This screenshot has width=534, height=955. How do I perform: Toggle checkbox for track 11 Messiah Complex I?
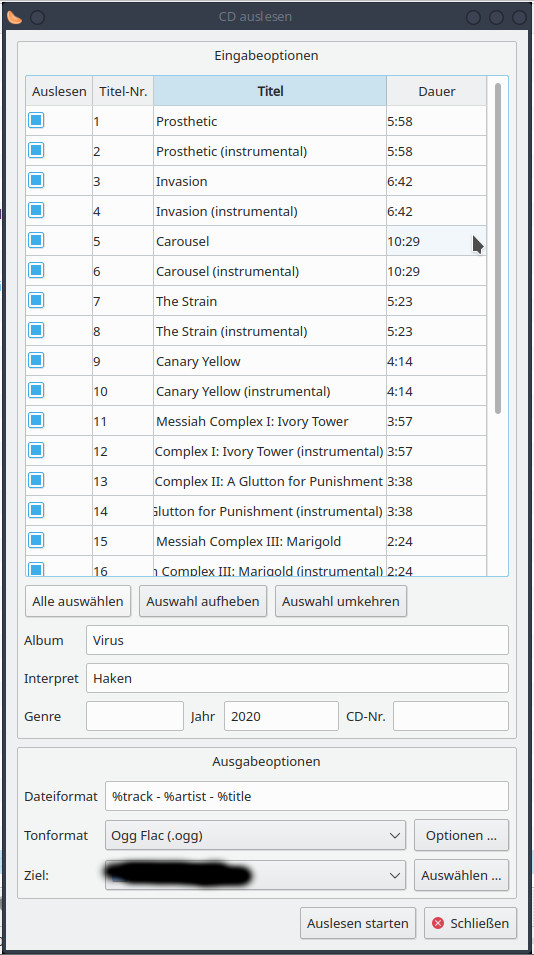click(x=36, y=420)
